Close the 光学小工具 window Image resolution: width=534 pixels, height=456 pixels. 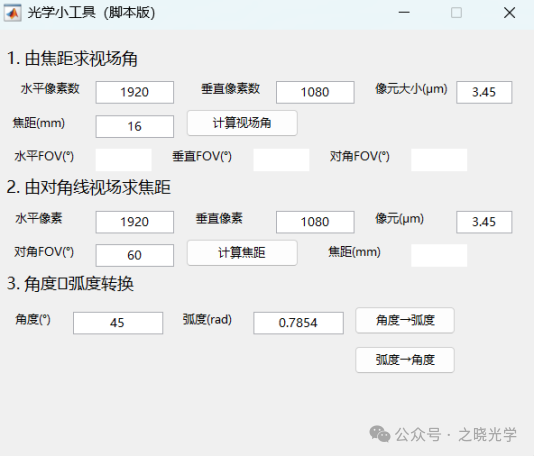click(x=509, y=13)
